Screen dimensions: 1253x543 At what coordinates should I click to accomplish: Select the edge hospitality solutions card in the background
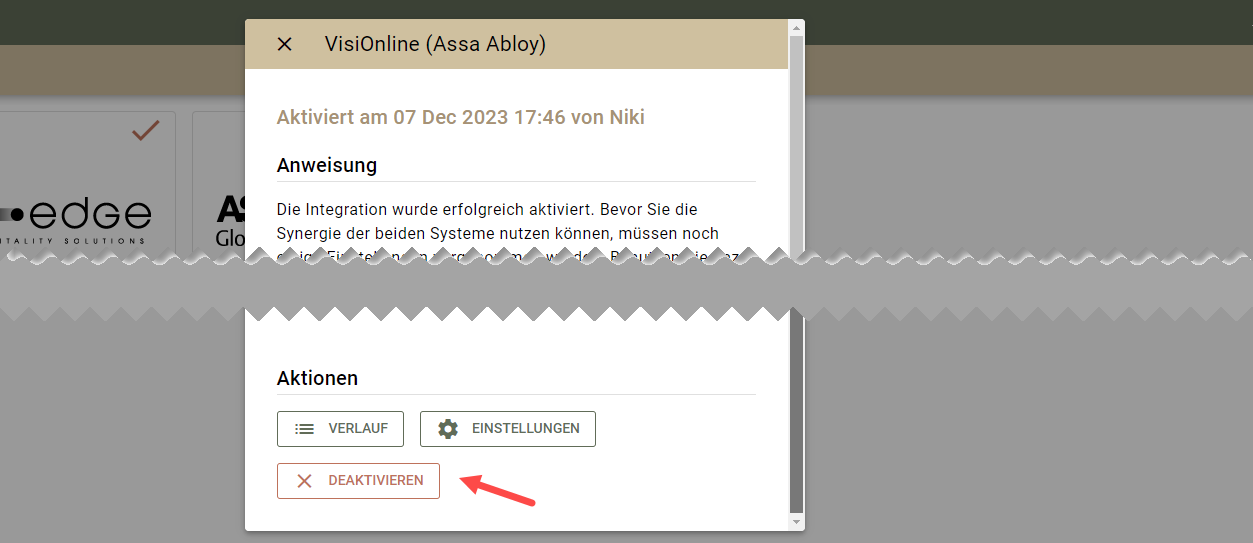click(x=88, y=182)
